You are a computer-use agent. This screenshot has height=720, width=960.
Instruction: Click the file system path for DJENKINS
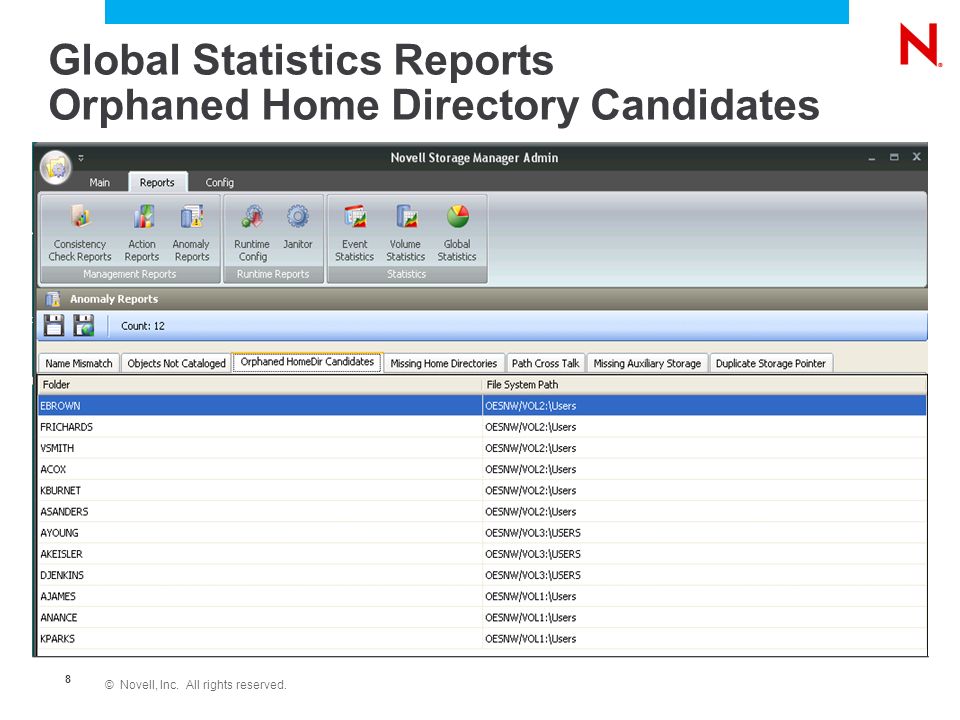pyautogui.click(x=533, y=575)
